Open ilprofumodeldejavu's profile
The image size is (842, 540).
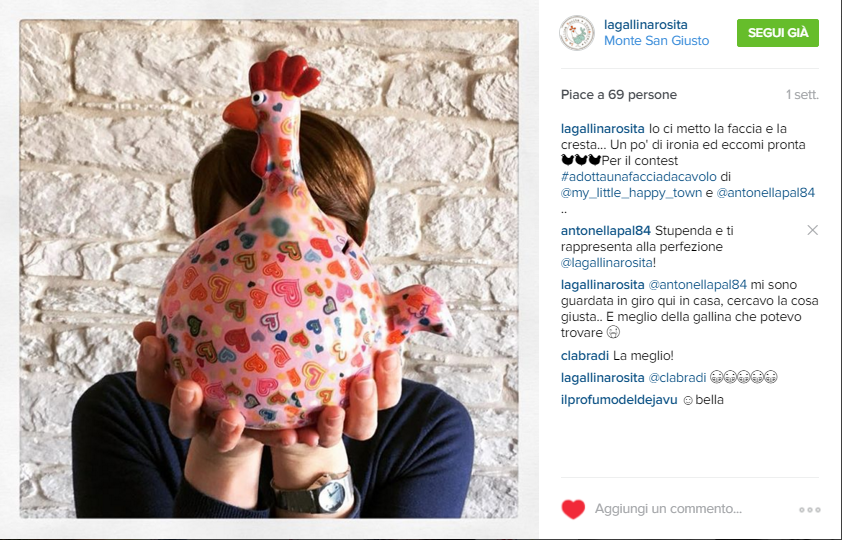point(619,400)
